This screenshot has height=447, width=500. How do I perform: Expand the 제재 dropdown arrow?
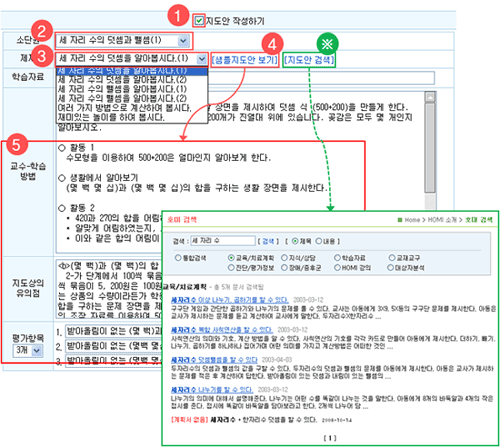pyautogui.click(x=201, y=59)
